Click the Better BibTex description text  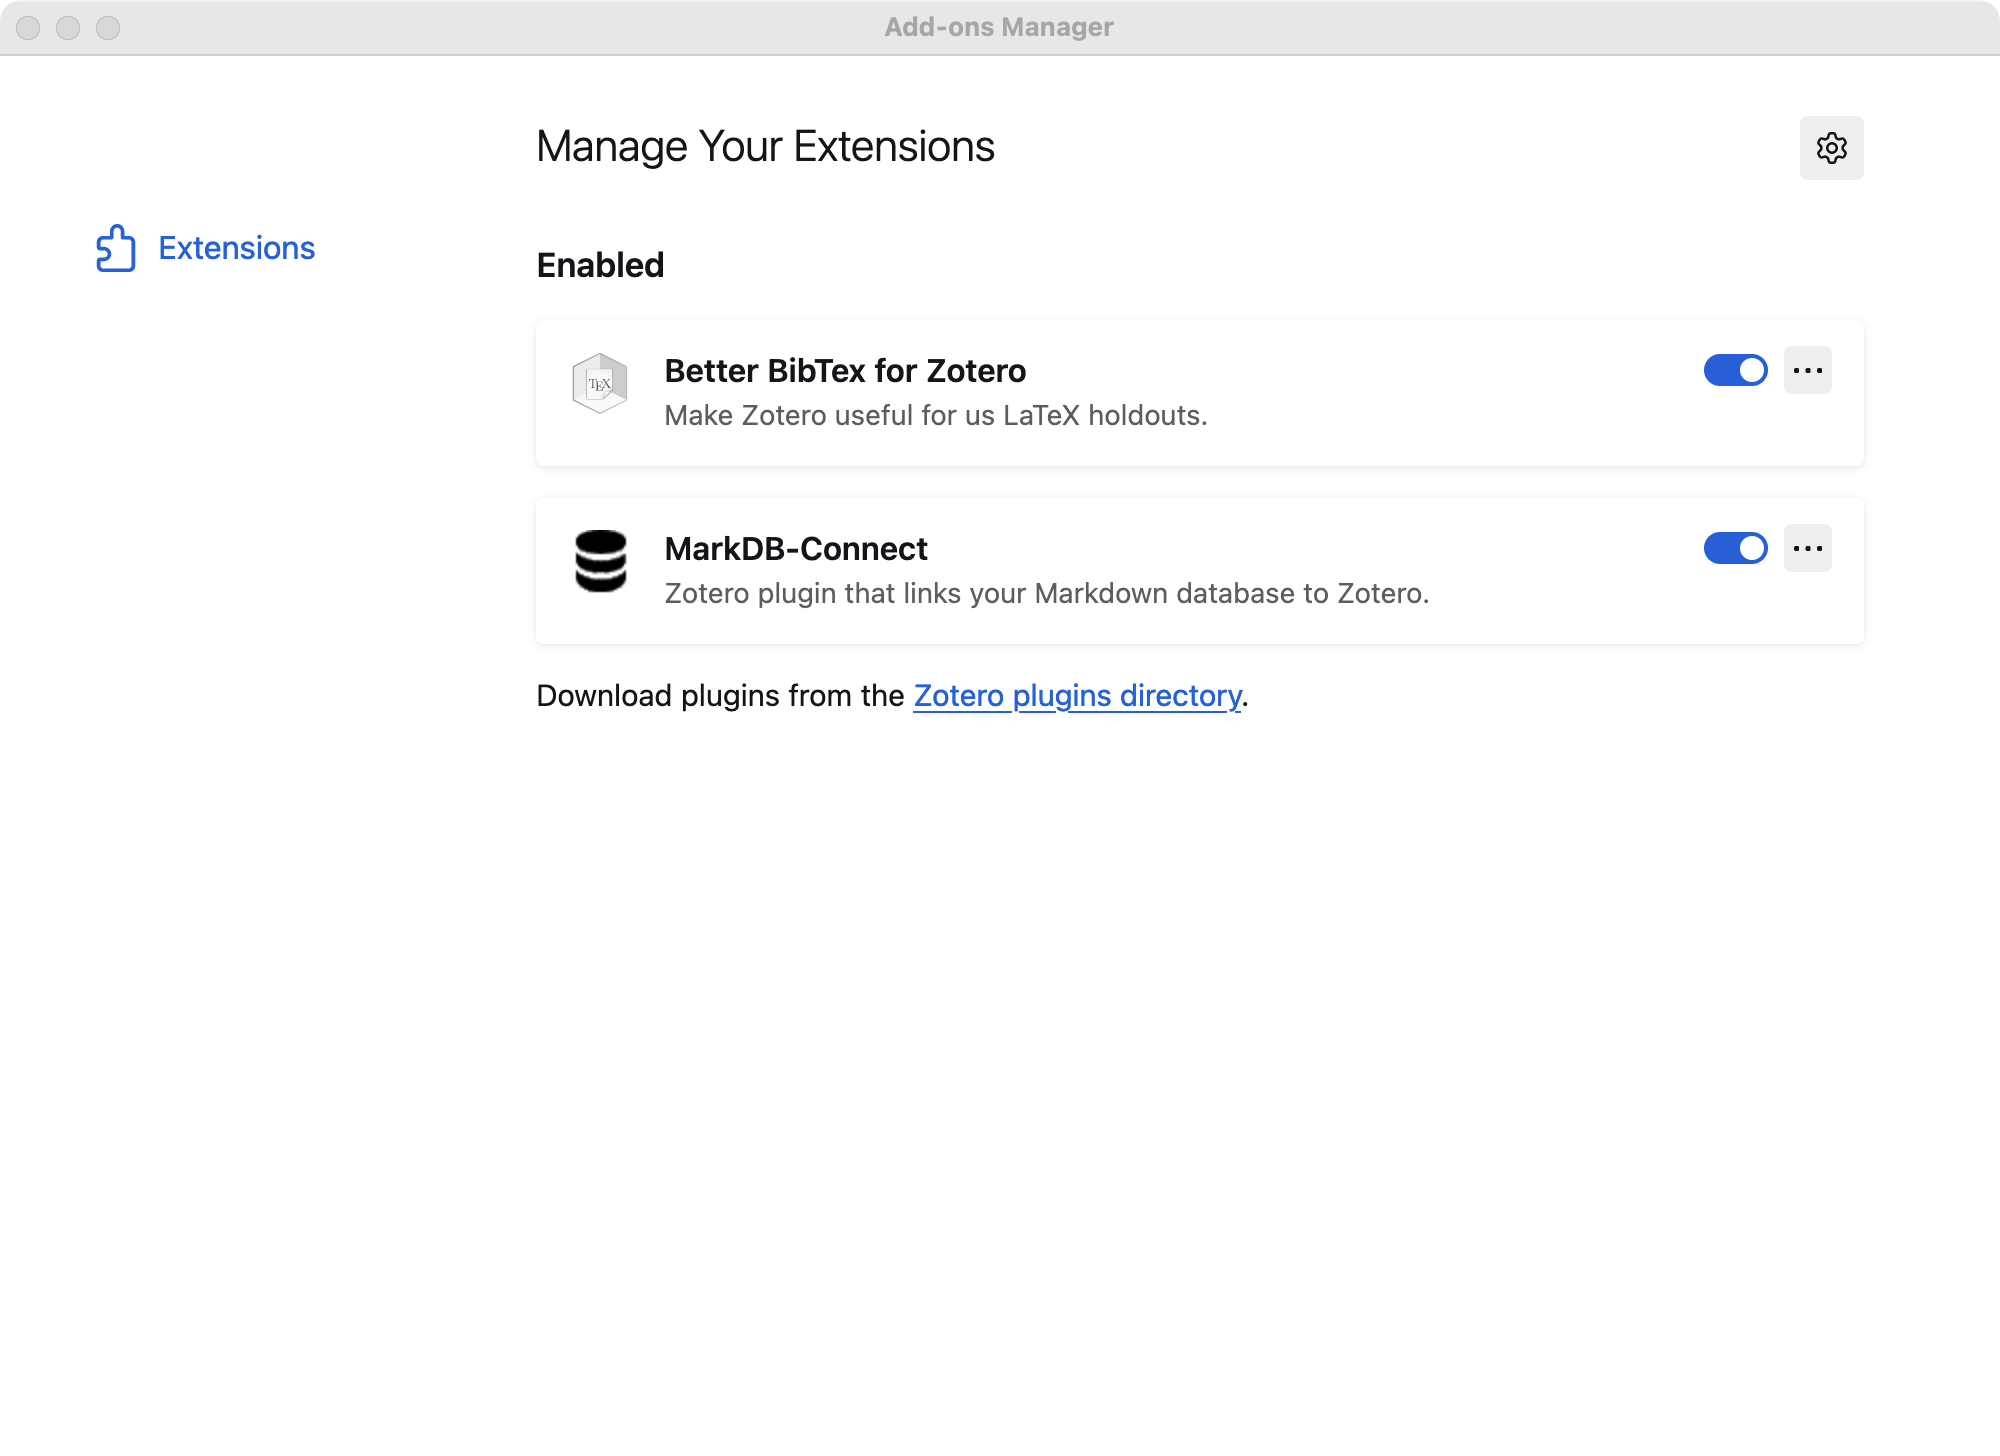point(936,416)
